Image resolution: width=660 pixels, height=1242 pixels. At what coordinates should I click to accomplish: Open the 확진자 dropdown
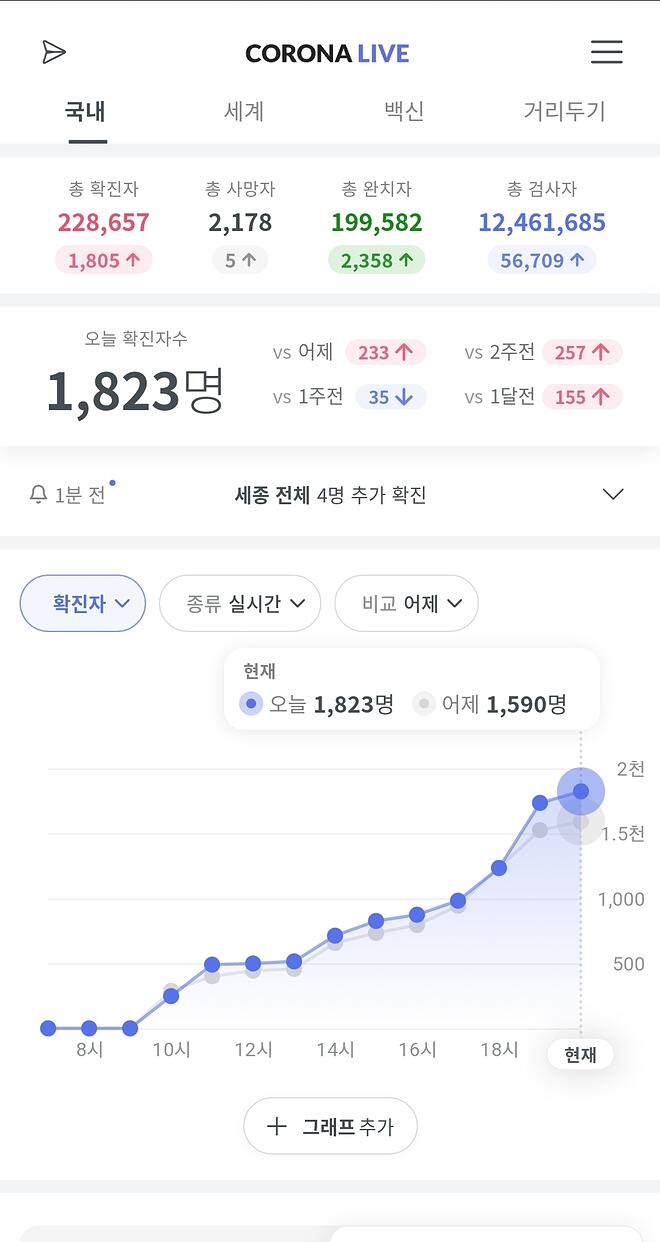tap(83, 603)
